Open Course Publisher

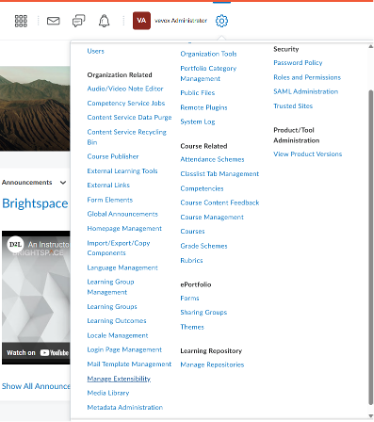click(113, 156)
